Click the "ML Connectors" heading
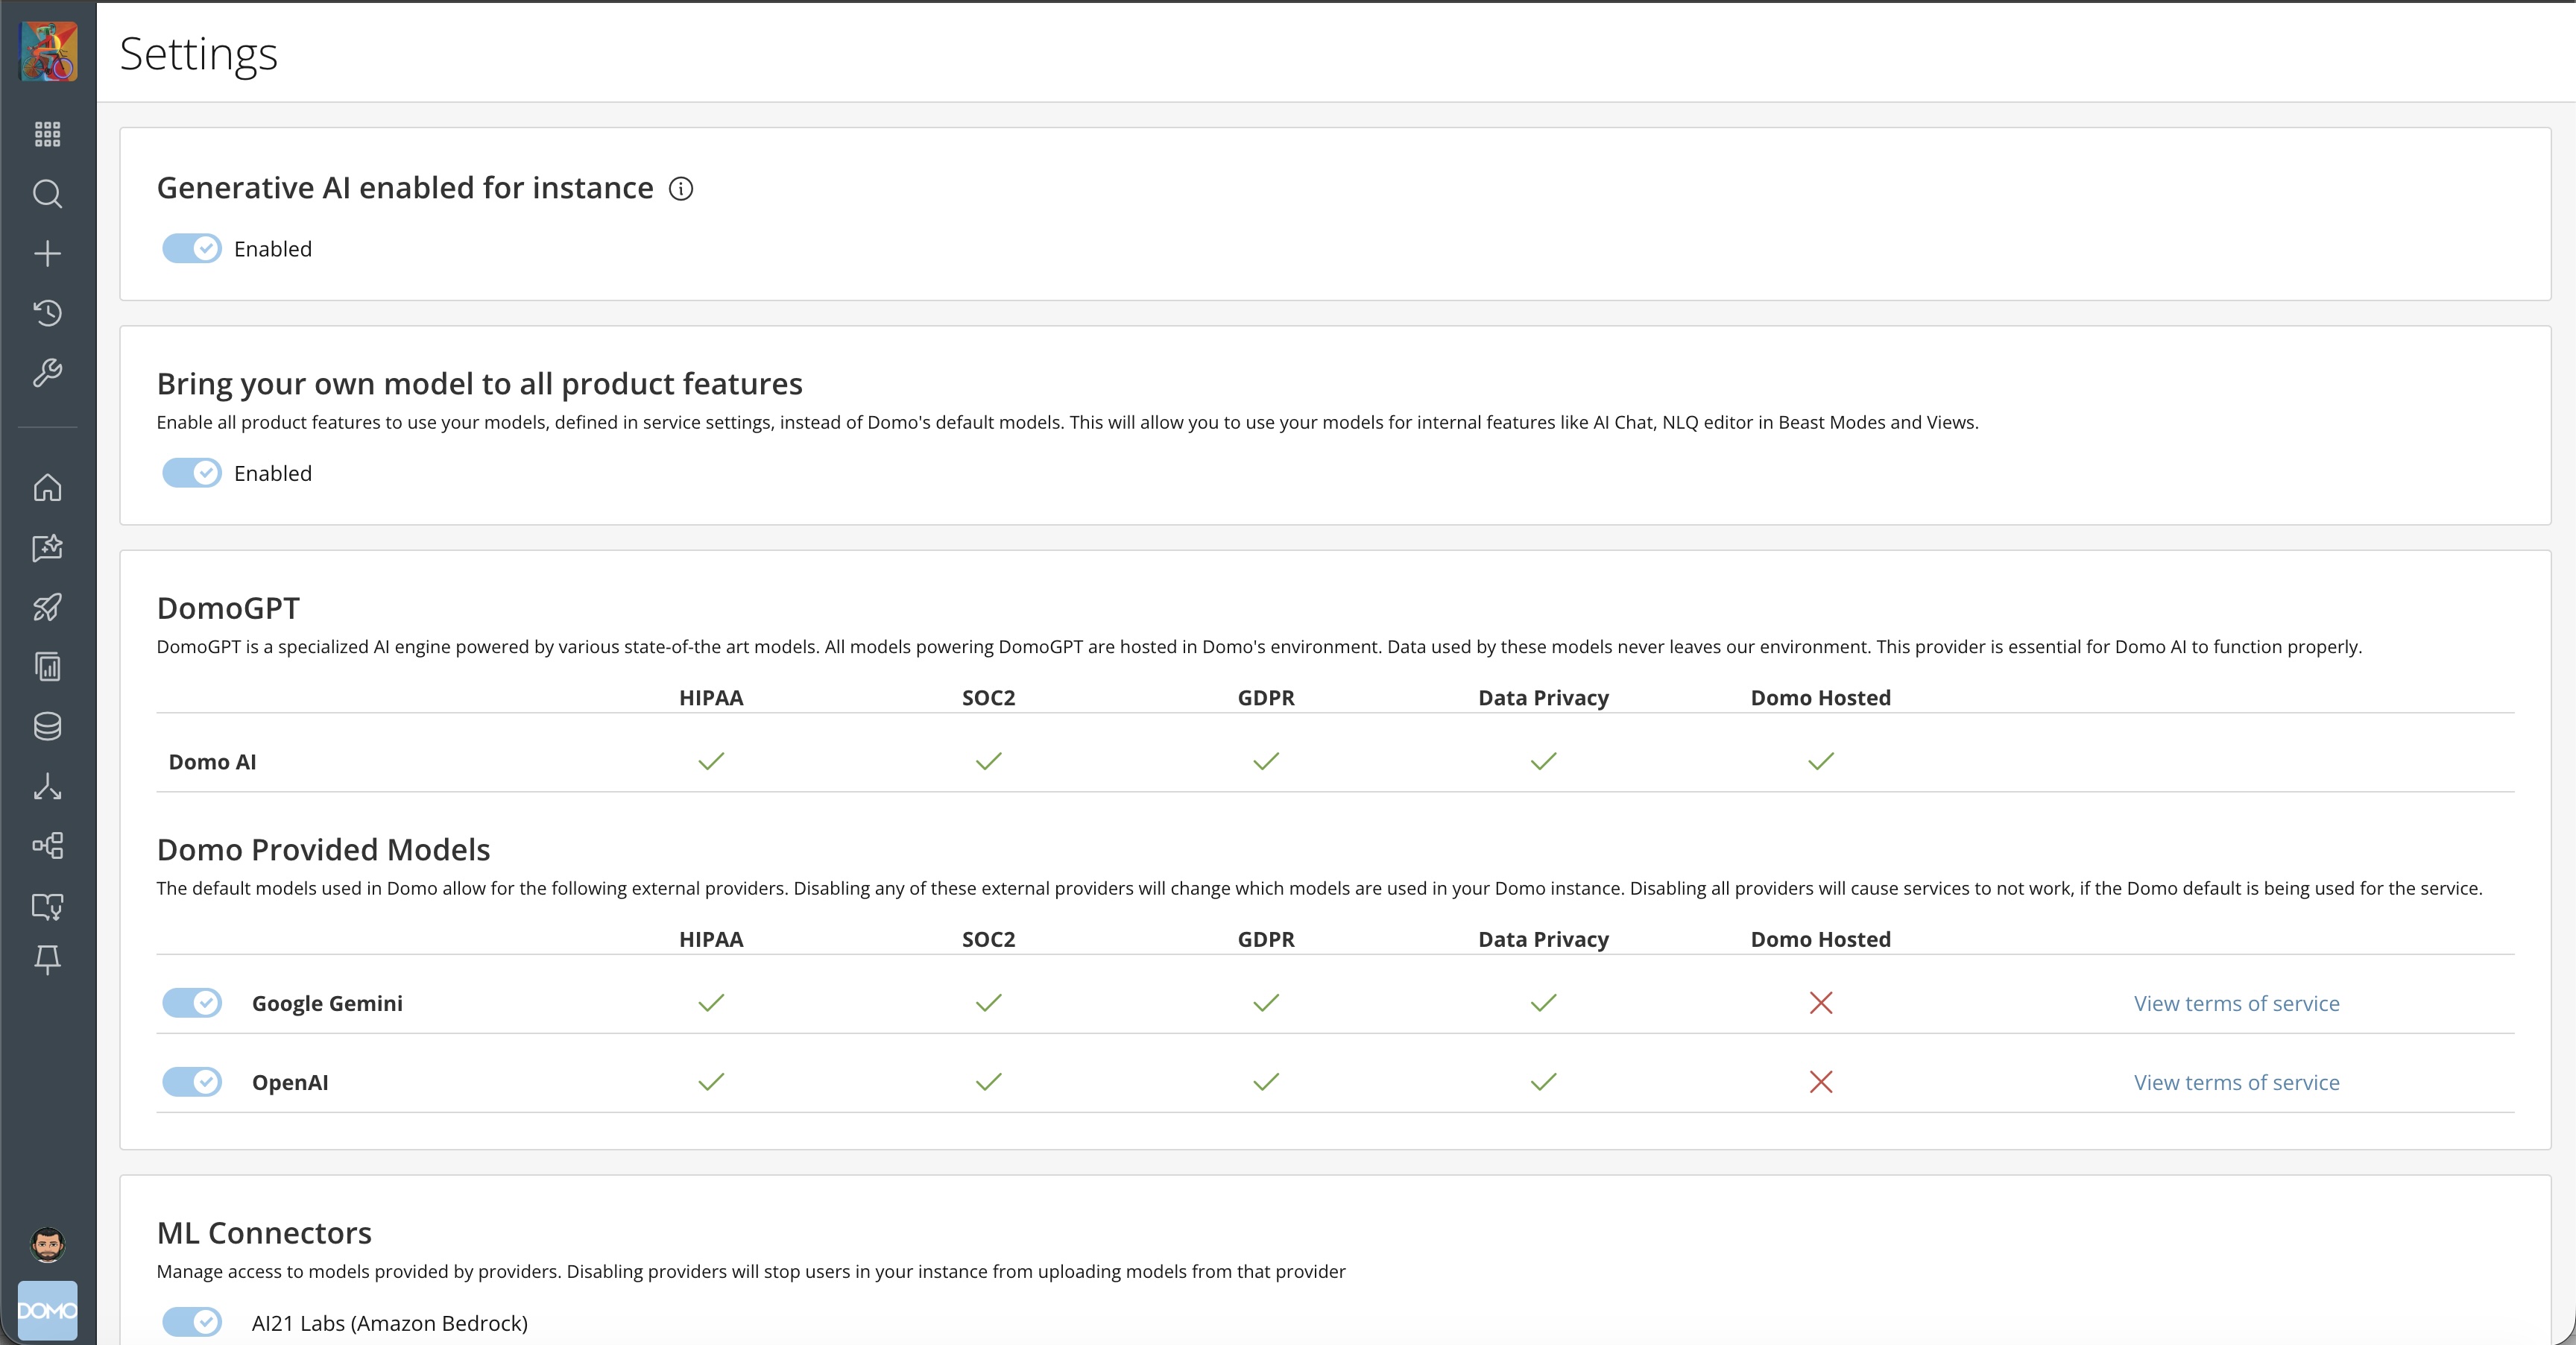Image resolution: width=2576 pixels, height=1345 pixels. pyautogui.click(x=264, y=1233)
